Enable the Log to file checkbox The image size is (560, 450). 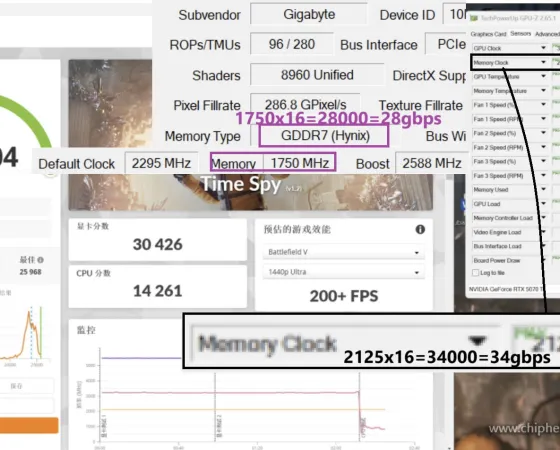pos(475,273)
